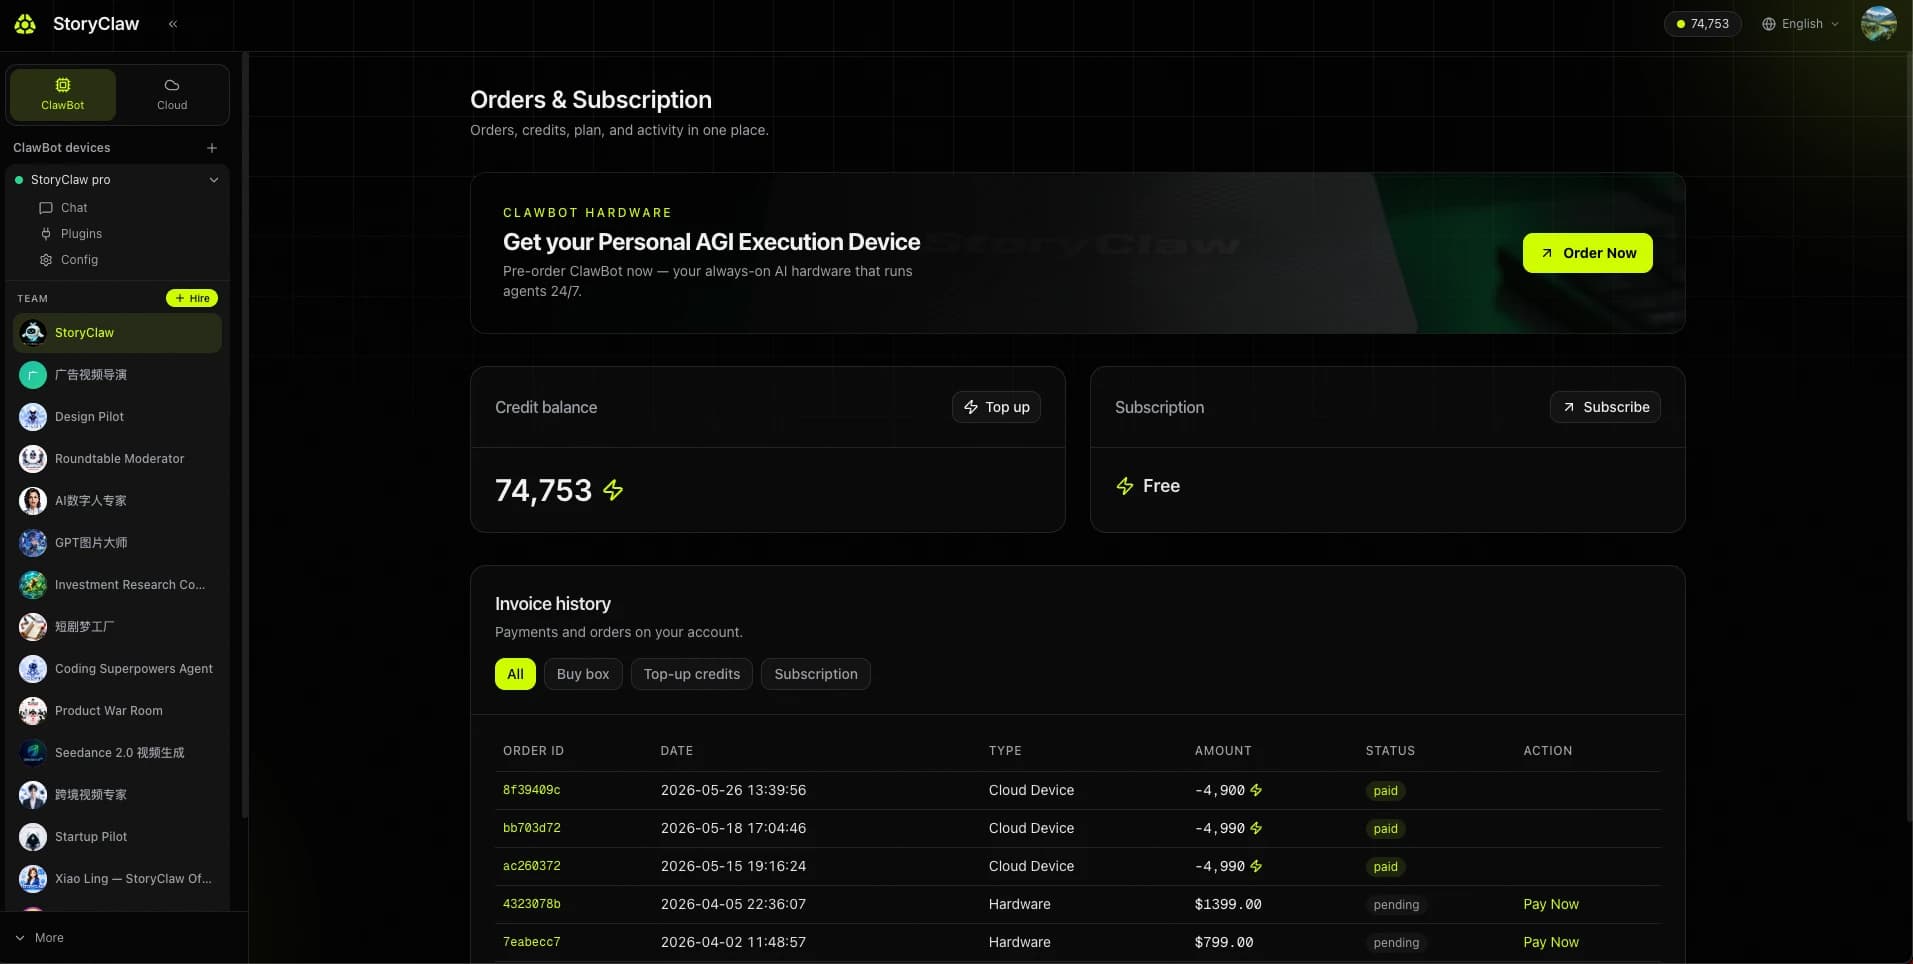Viewport: 1913px width, 964px height.
Task: Select the All invoice filter
Action: coord(515,674)
